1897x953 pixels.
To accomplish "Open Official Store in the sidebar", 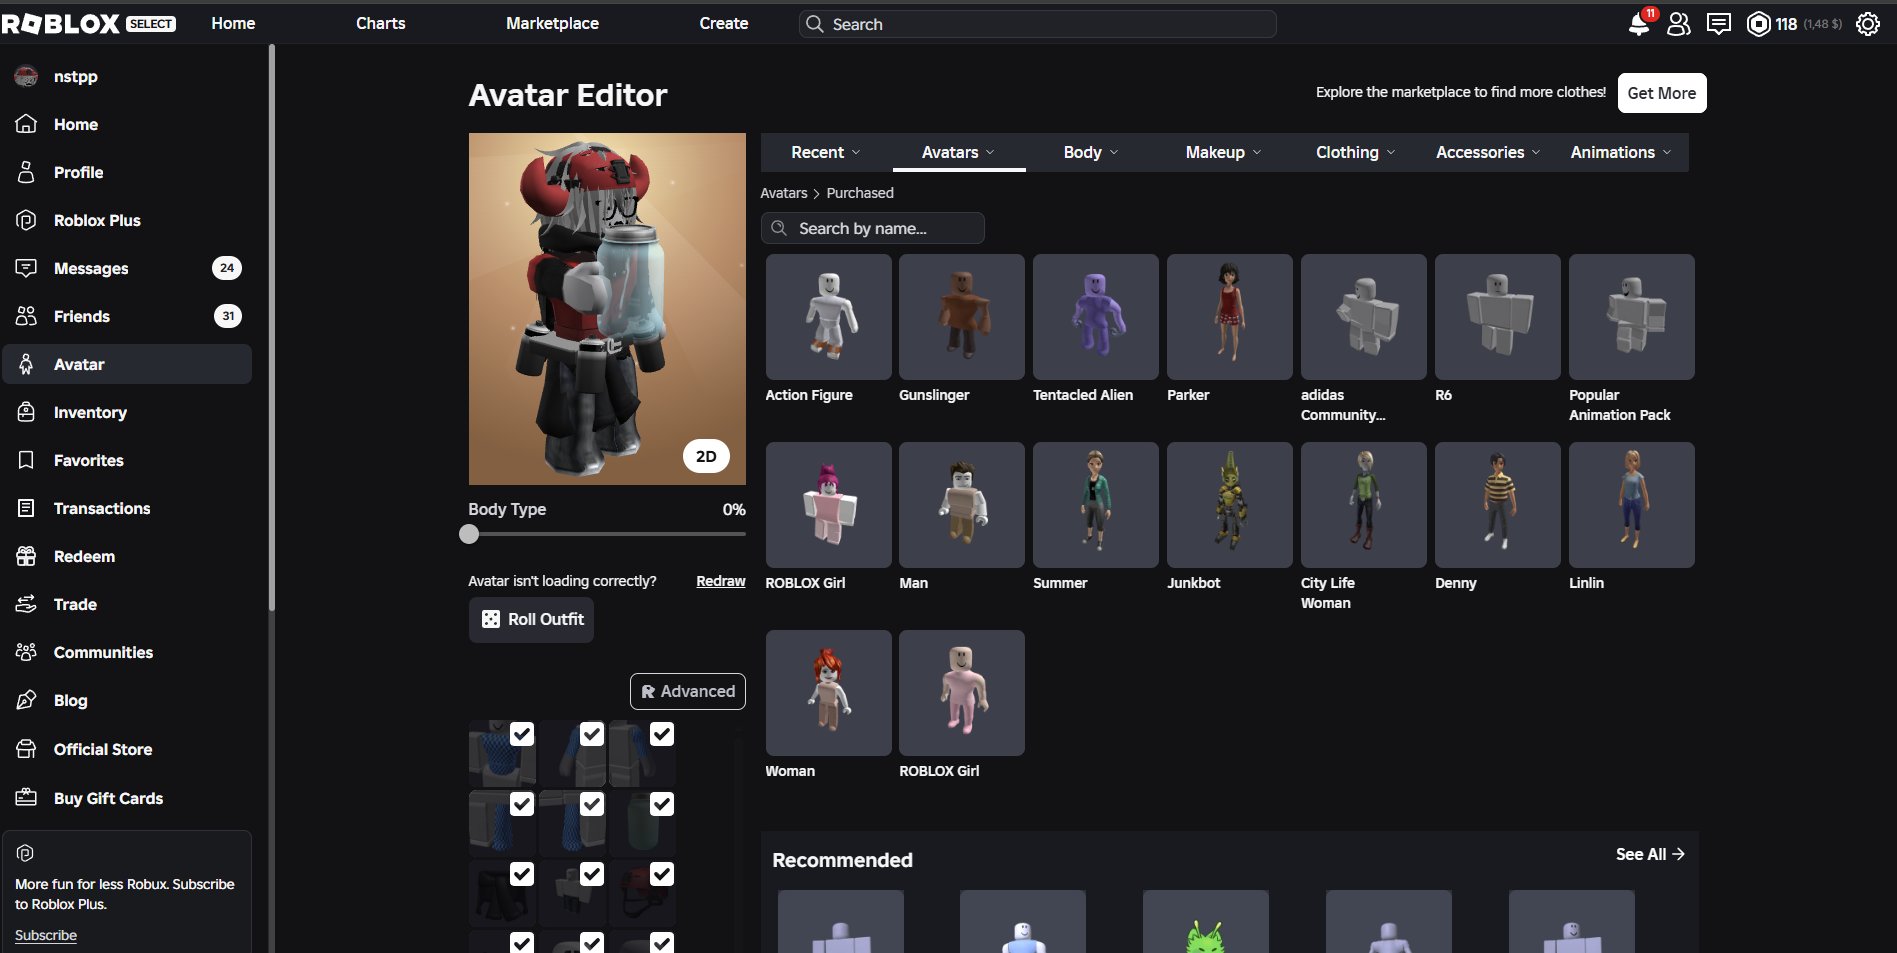I will click(127, 749).
